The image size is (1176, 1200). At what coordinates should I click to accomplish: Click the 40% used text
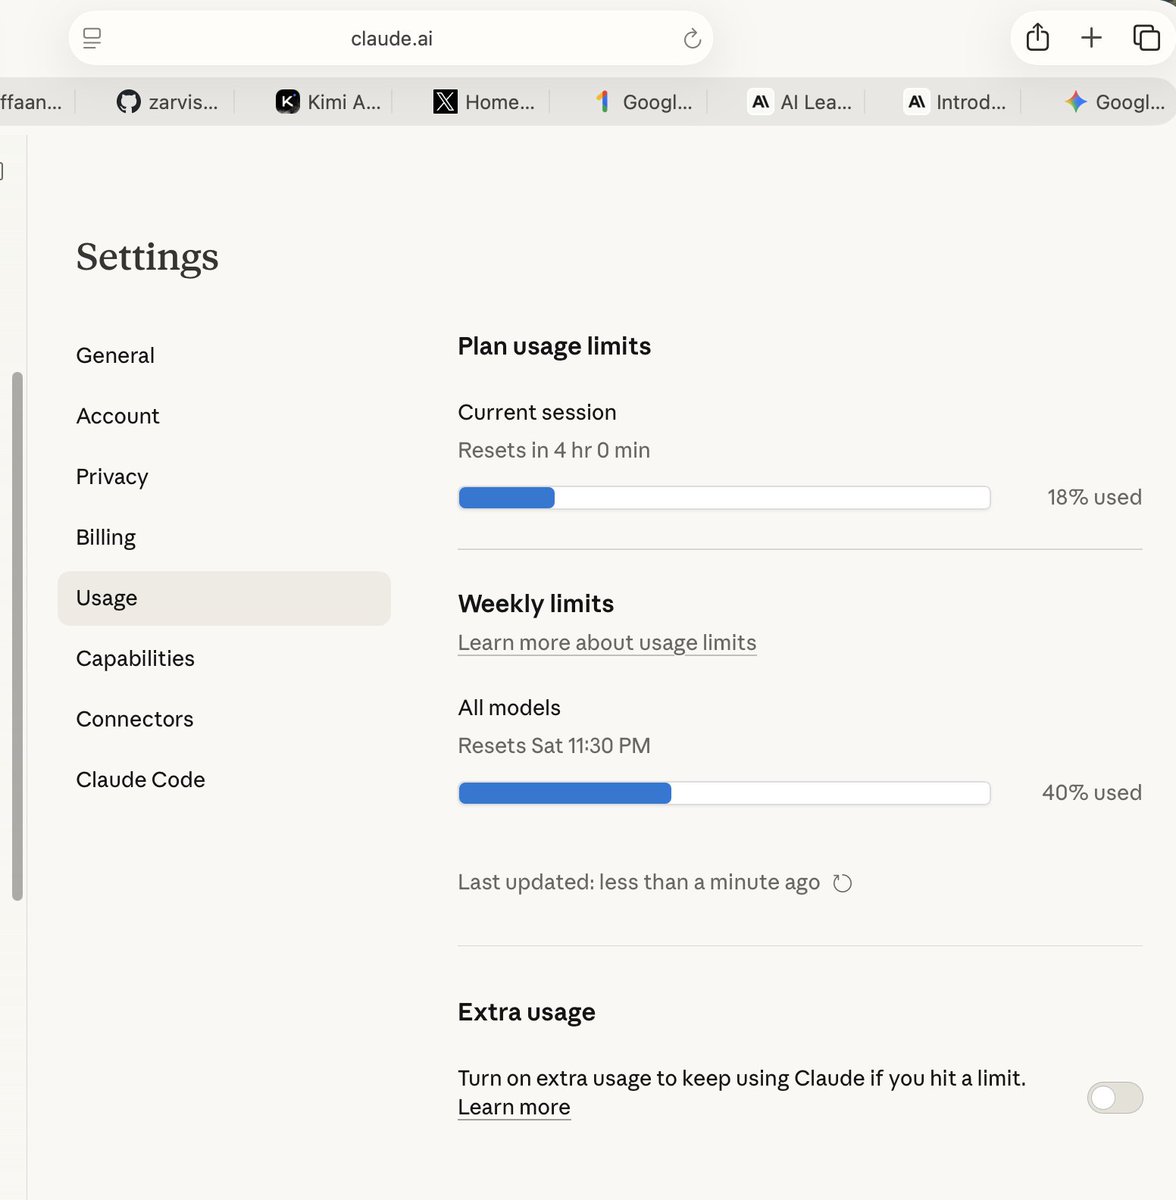pos(1092,793)
